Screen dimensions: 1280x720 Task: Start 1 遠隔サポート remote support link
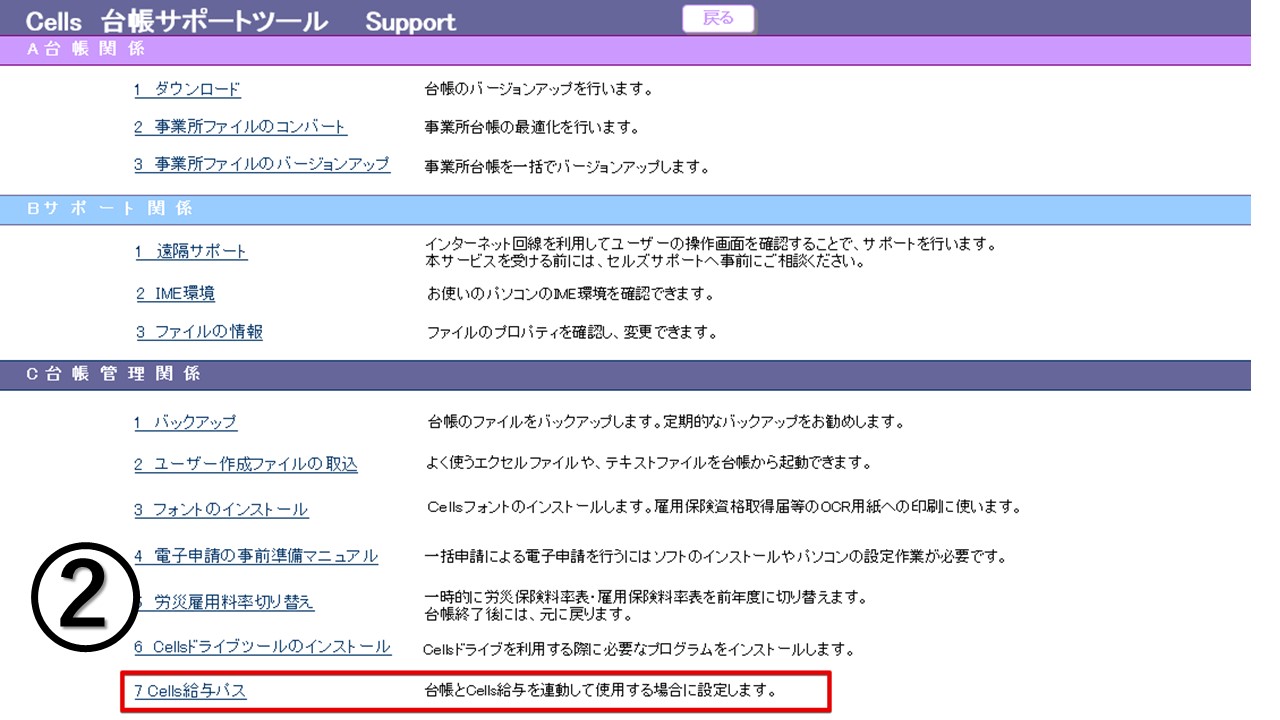pyautogui.click(x=191, y=252)
